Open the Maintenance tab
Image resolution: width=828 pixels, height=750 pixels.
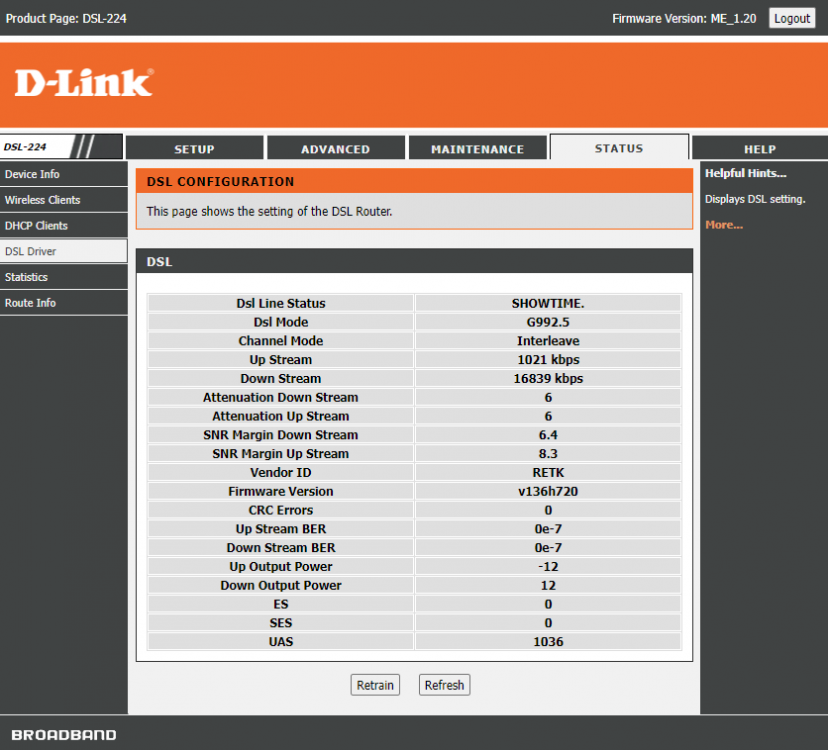coord(477,149)
